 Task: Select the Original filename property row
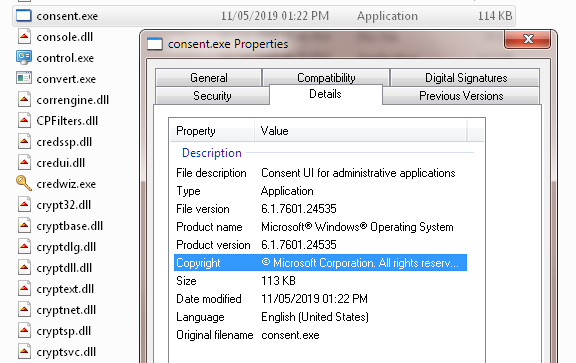pos(320,335)
